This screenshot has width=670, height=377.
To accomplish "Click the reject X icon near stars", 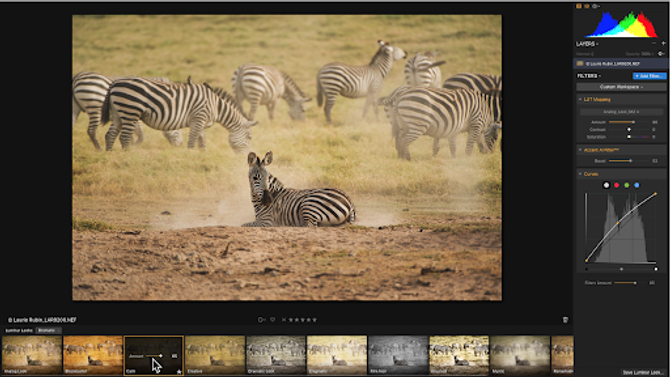I will point(283,320).
